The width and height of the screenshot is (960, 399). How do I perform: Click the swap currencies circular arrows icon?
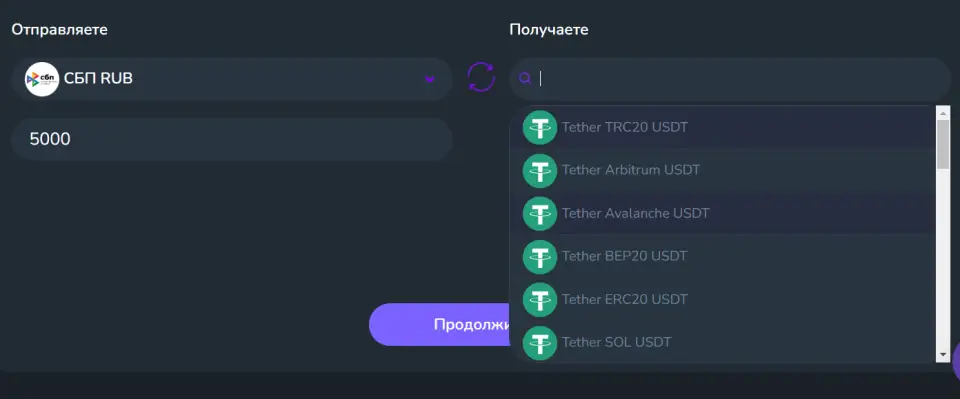pyautogui.click(x=481, y=77)
